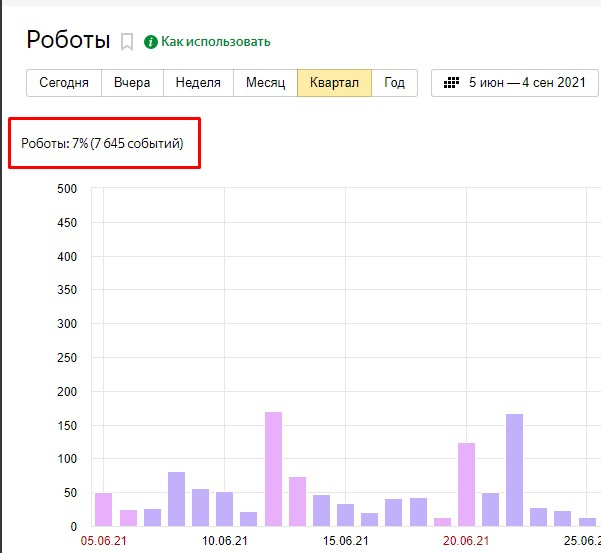Click the bookmark icon beside Роботы title
Screen dimensions: 601x553
click(127, 41)
